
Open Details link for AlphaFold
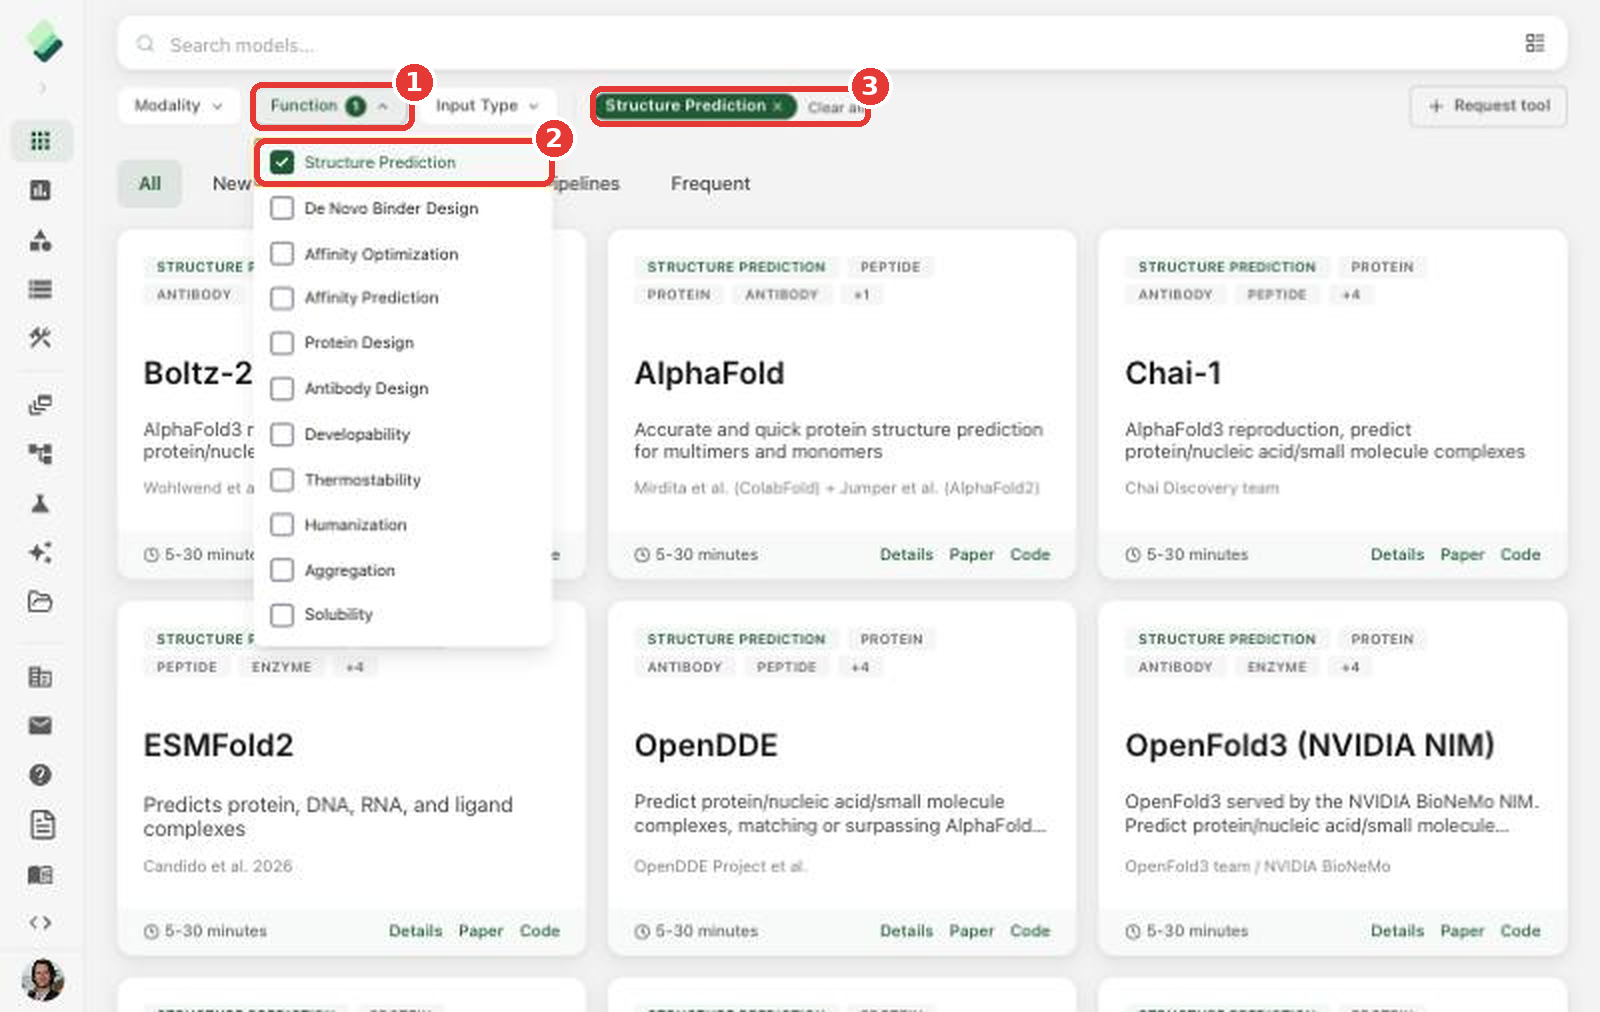pyautogui.click(x=906, y=554)
